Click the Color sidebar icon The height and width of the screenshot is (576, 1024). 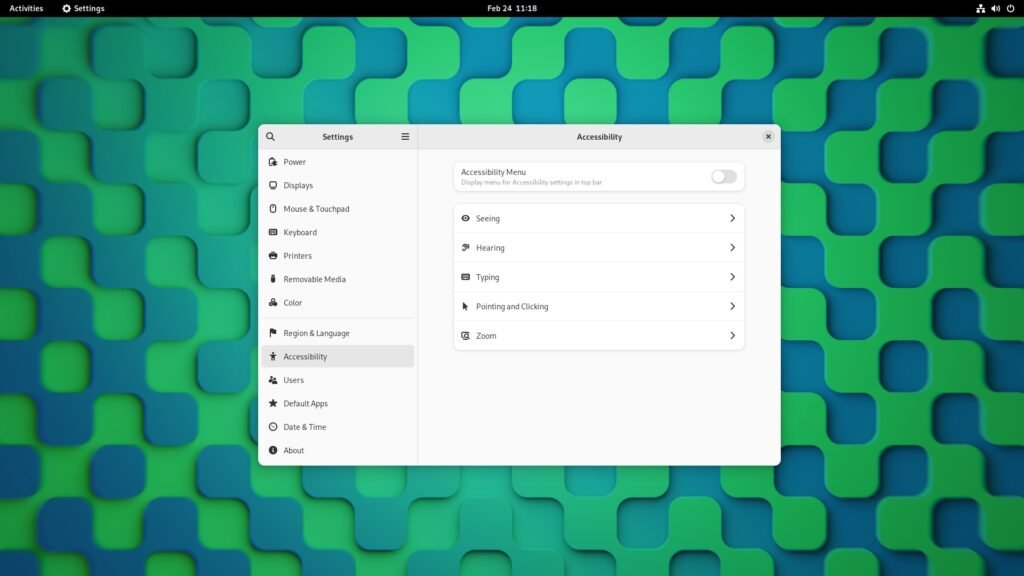[x=273, y=302]
